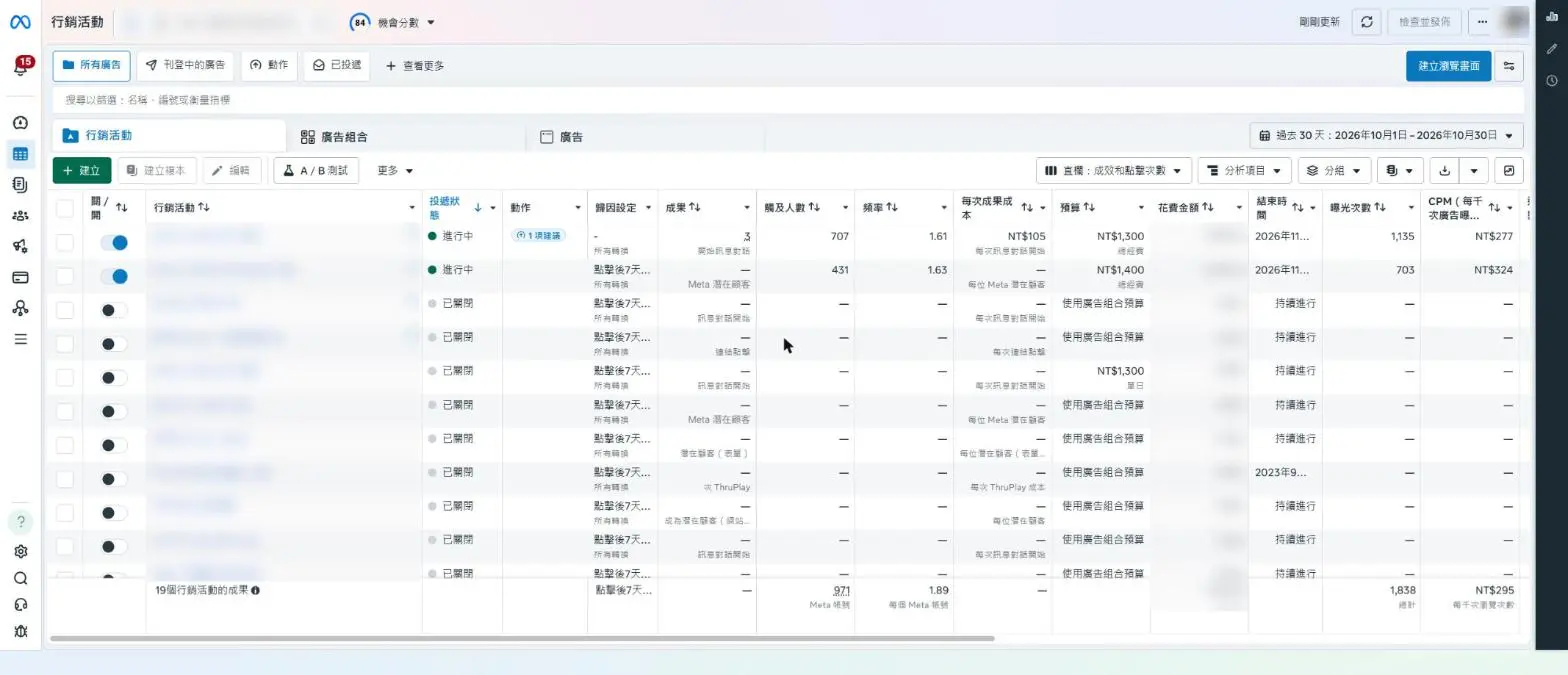1568x675 pixels.
Task: Open edit pencil icon in right rail
Action: pos(1551,48)
